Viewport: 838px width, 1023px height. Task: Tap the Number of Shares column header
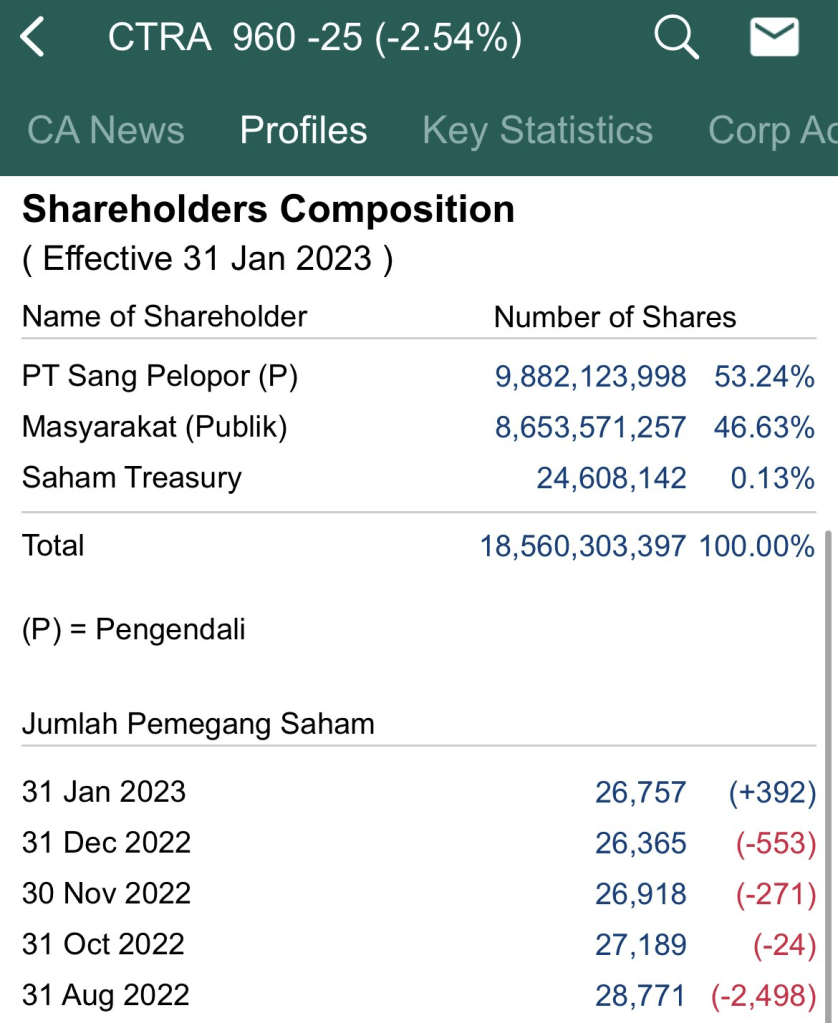[x=614, y=317]
